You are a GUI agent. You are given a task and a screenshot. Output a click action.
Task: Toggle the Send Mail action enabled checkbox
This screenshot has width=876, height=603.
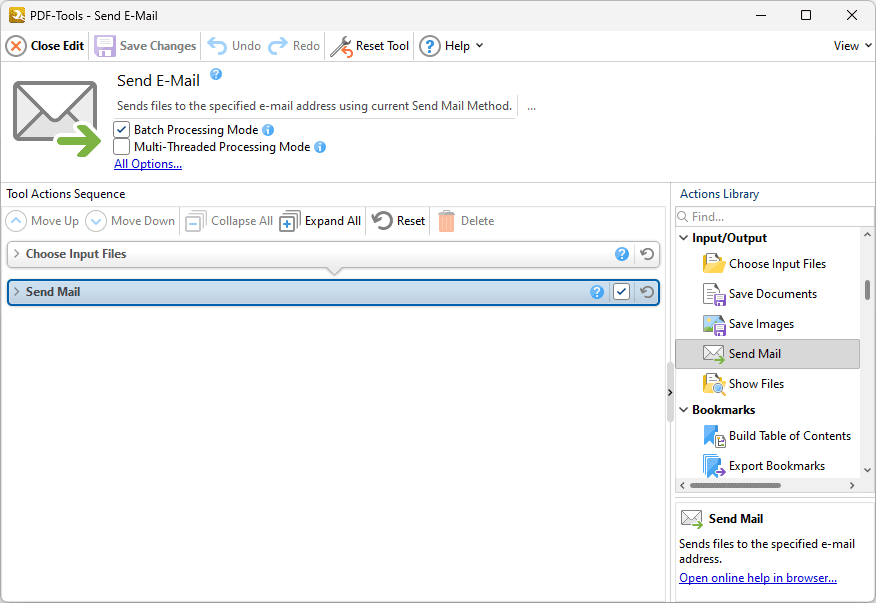pyautogui.click(x=621, y=292)
